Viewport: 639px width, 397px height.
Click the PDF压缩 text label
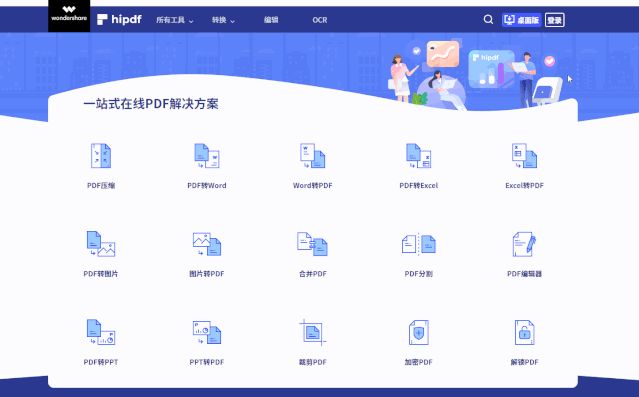[101, 185]
